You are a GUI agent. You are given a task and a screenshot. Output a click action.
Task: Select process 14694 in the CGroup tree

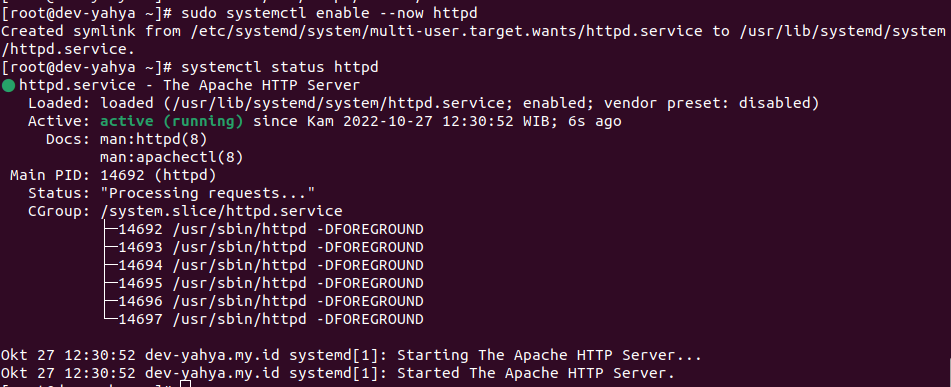point(271,266)
